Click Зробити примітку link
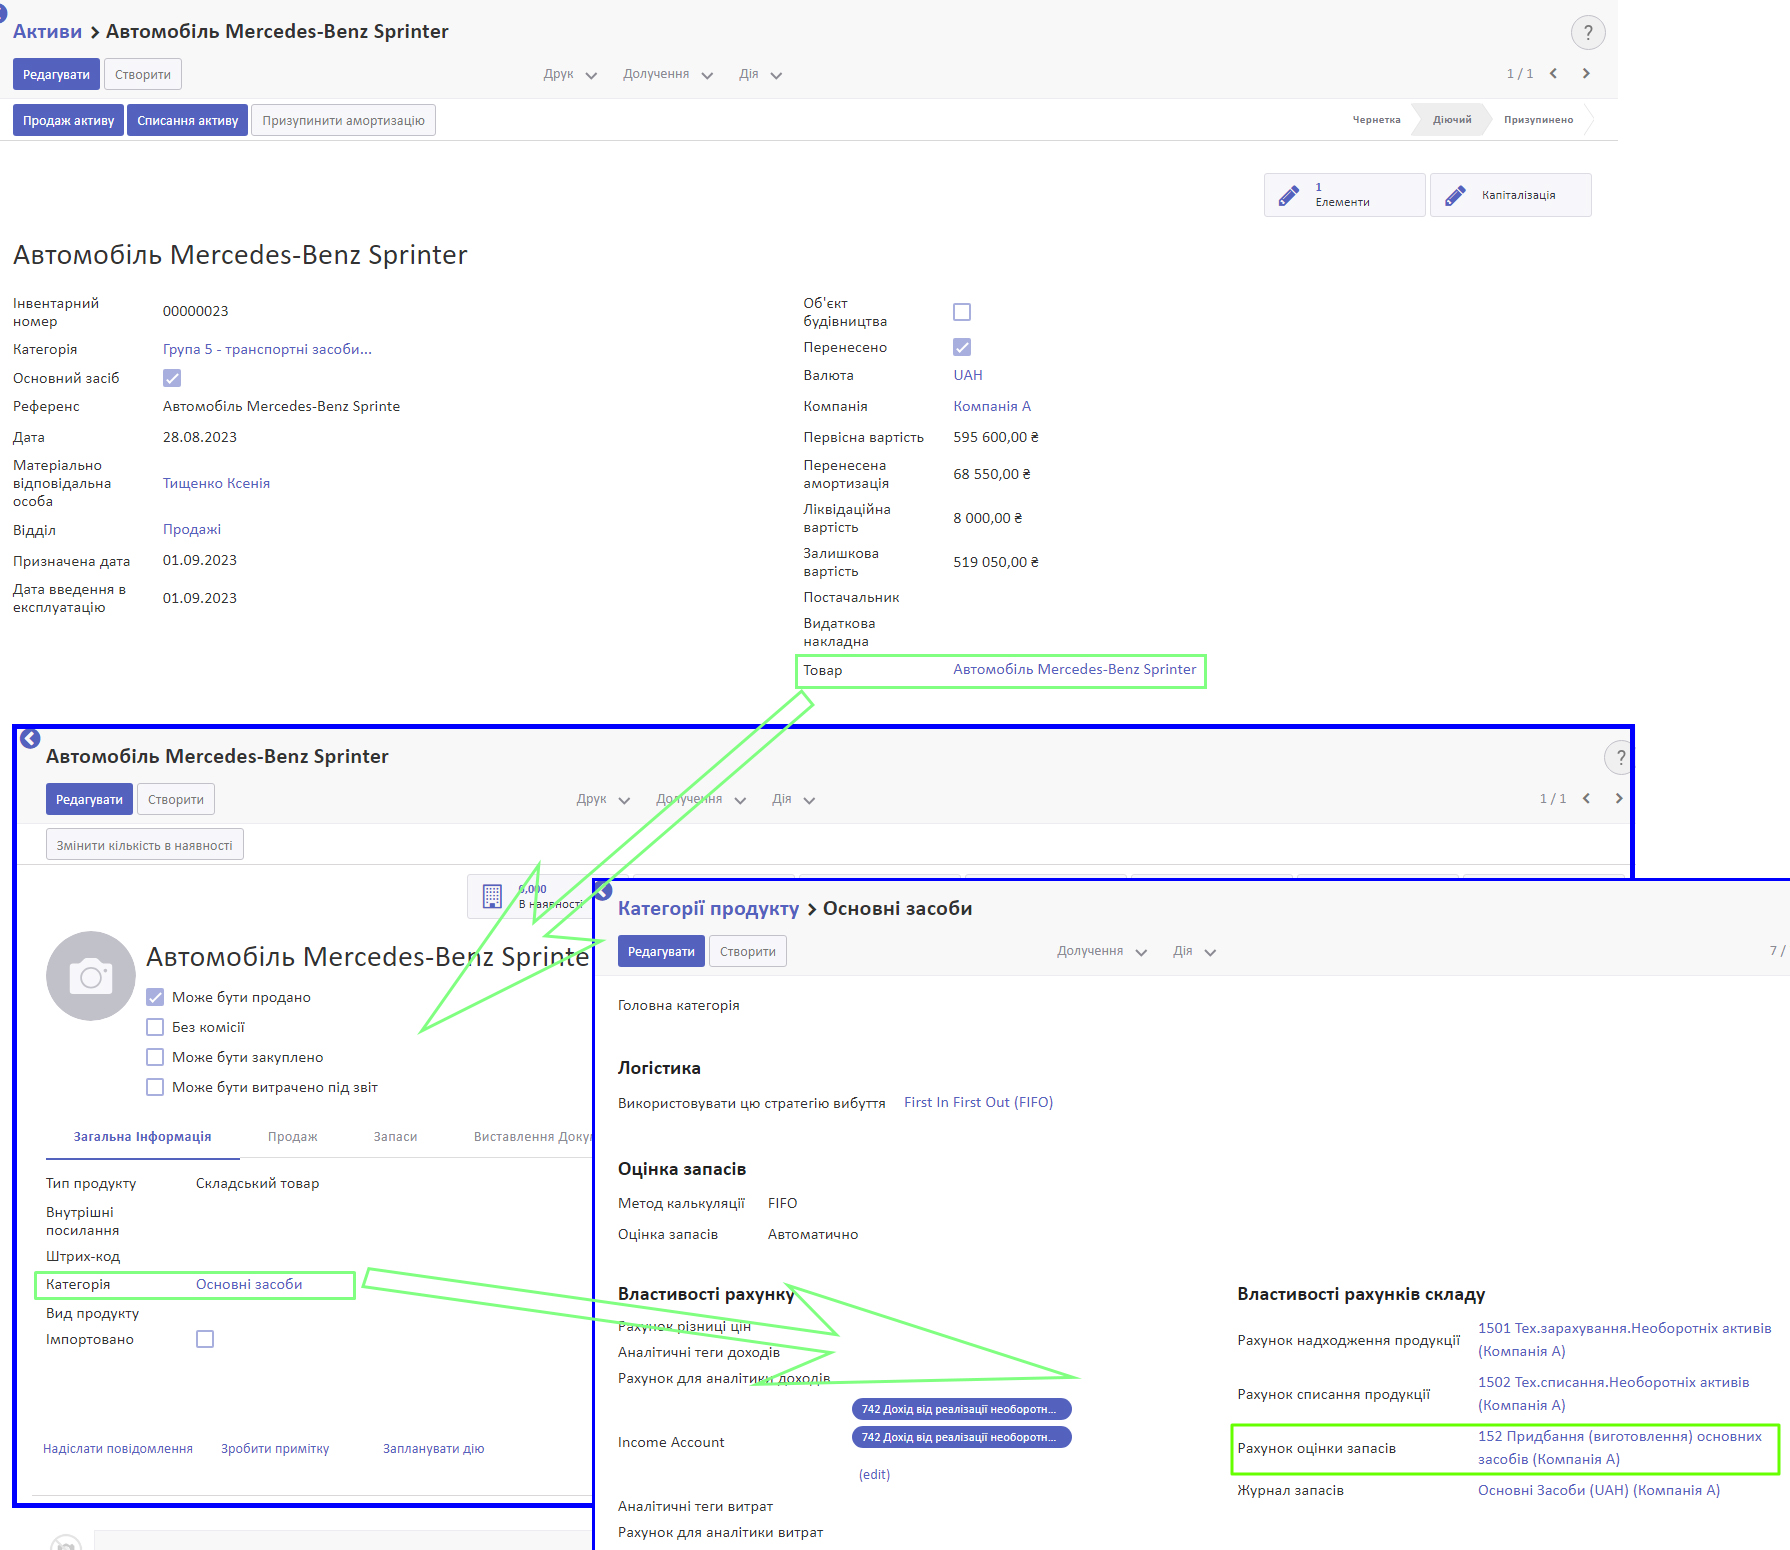This screenshot has height=1550, width=1790. [x=275, y=1448]
